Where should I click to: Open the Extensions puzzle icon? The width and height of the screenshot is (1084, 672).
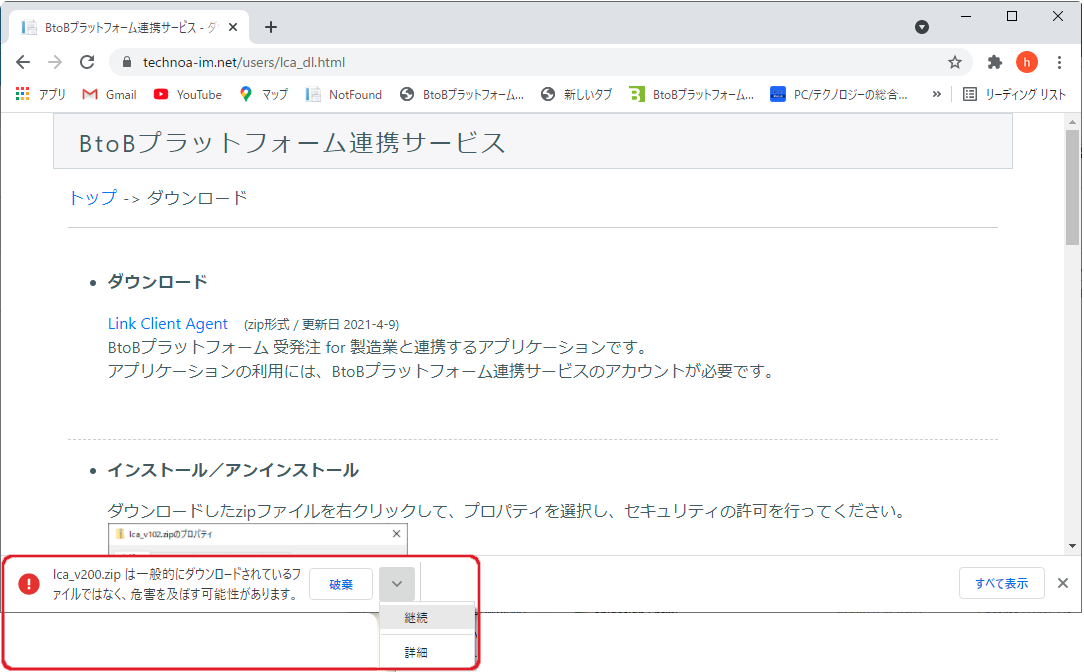994,62
